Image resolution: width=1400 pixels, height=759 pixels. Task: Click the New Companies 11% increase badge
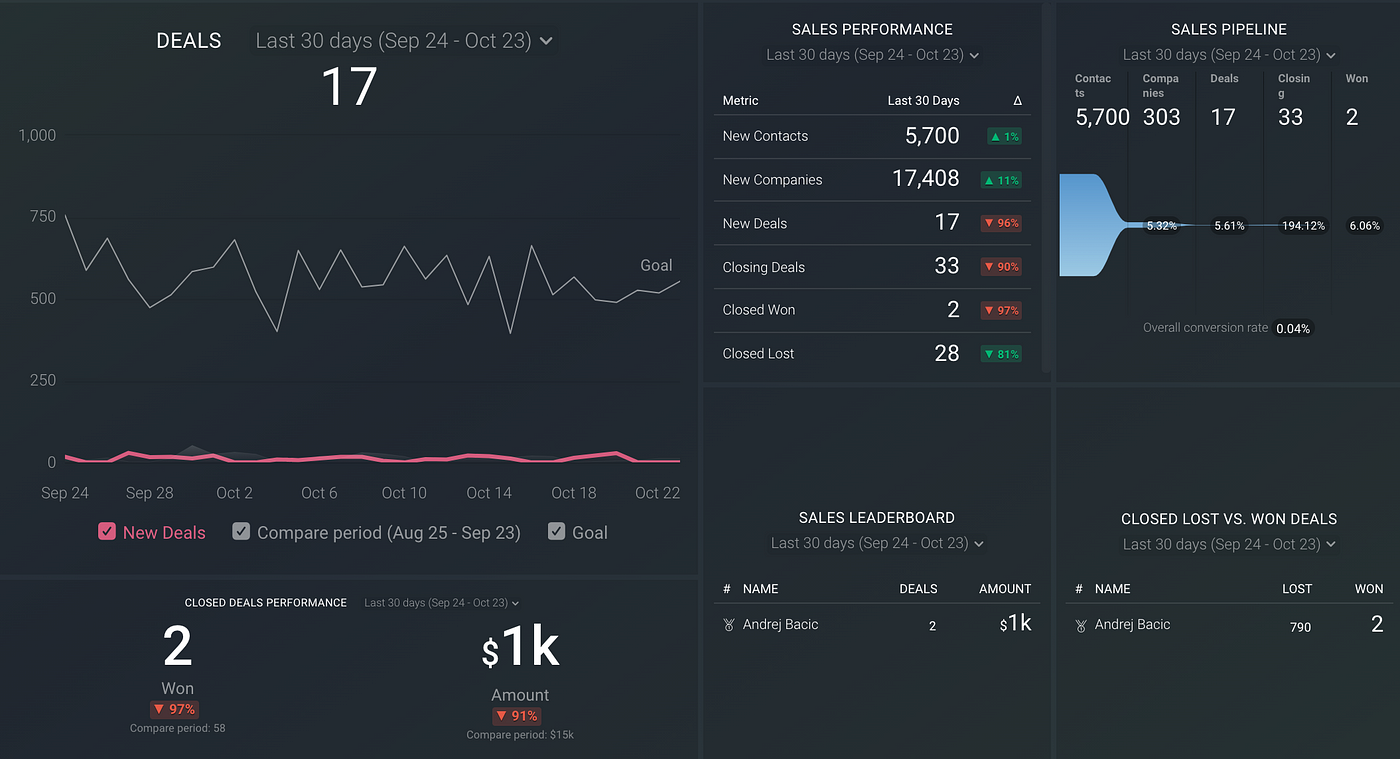1001,180
